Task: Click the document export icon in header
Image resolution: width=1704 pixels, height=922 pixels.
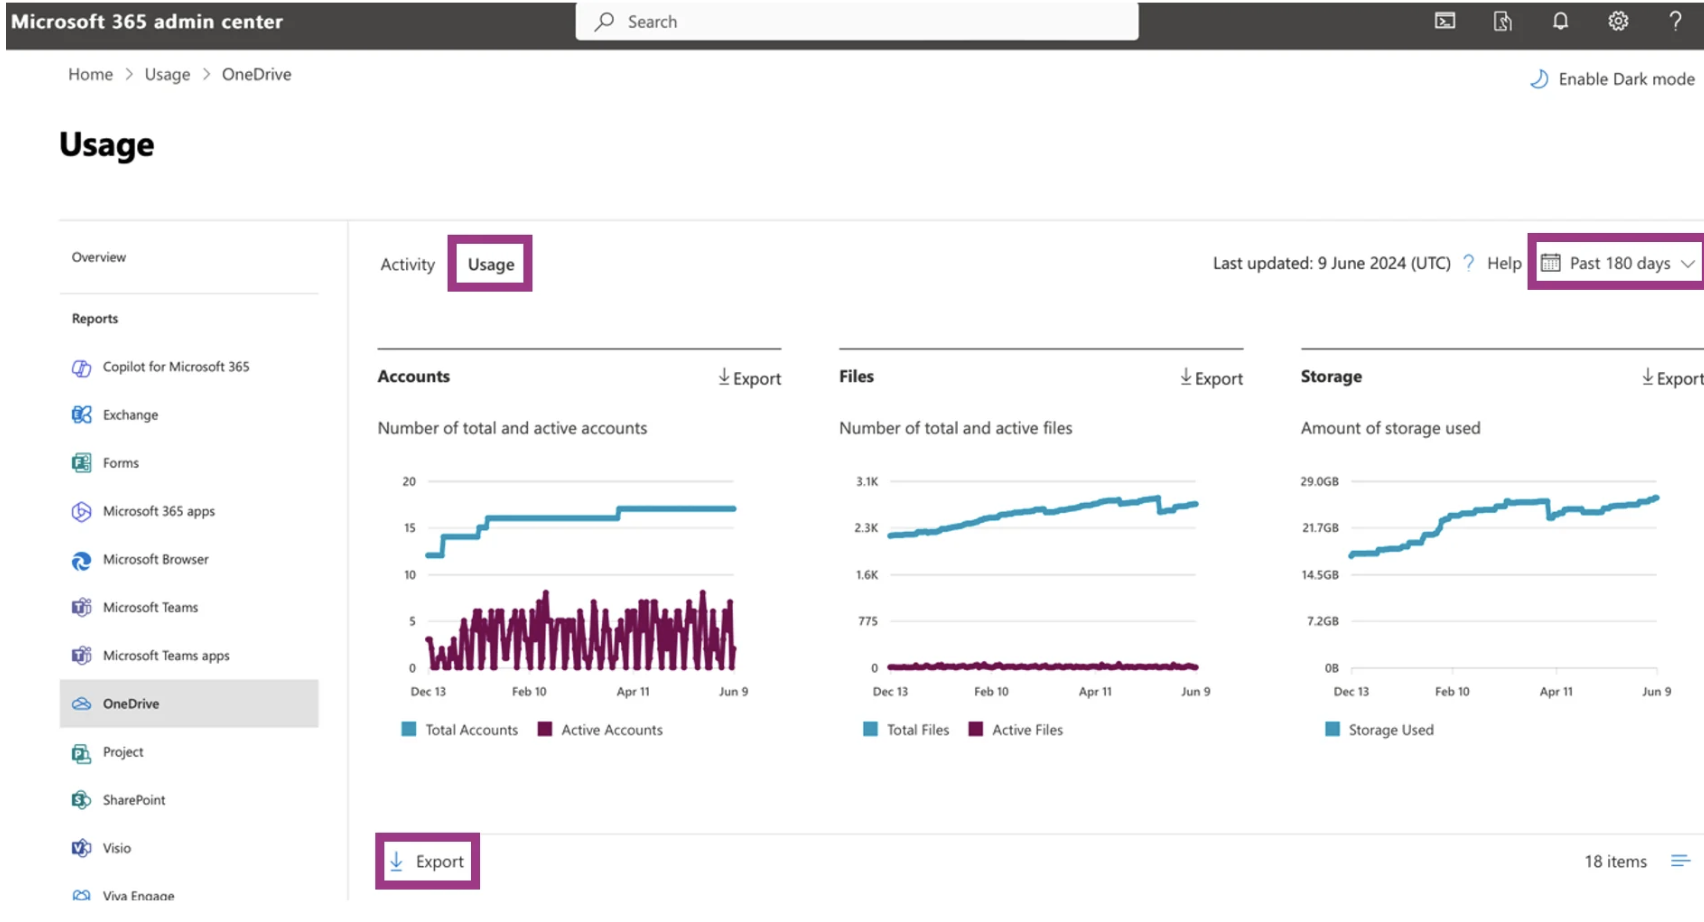Action: 1502,21
